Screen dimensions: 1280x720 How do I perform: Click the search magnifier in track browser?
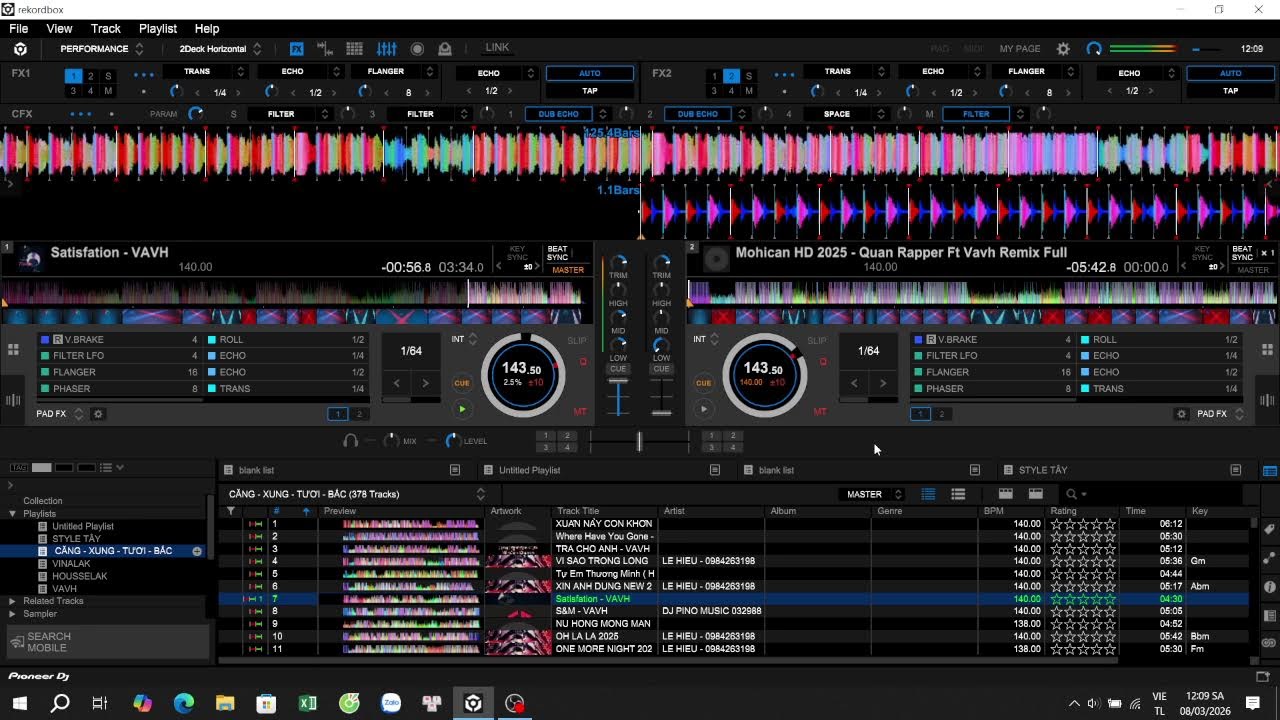click(1071, 494)
